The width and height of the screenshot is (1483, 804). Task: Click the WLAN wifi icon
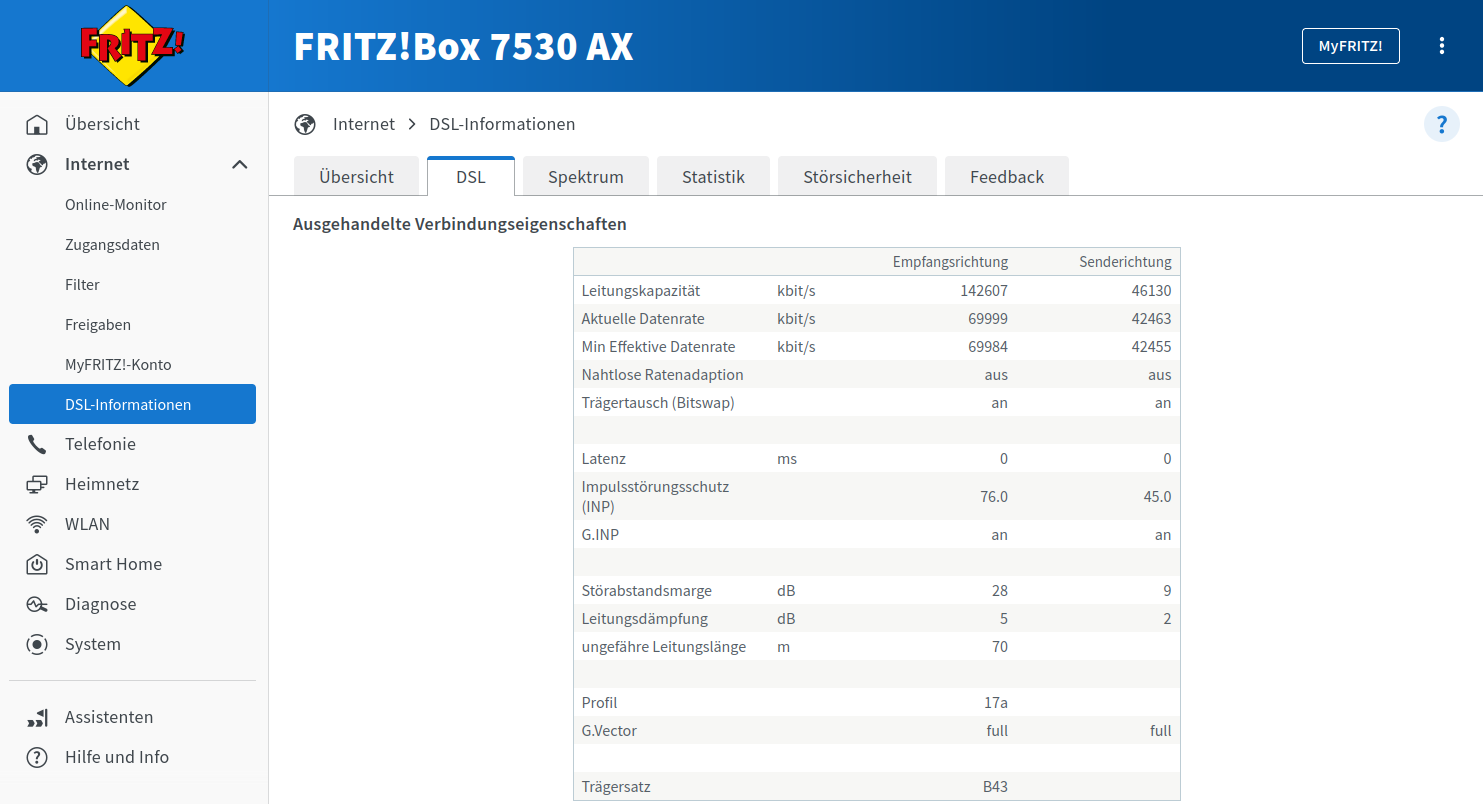click(x=37, y=524)
